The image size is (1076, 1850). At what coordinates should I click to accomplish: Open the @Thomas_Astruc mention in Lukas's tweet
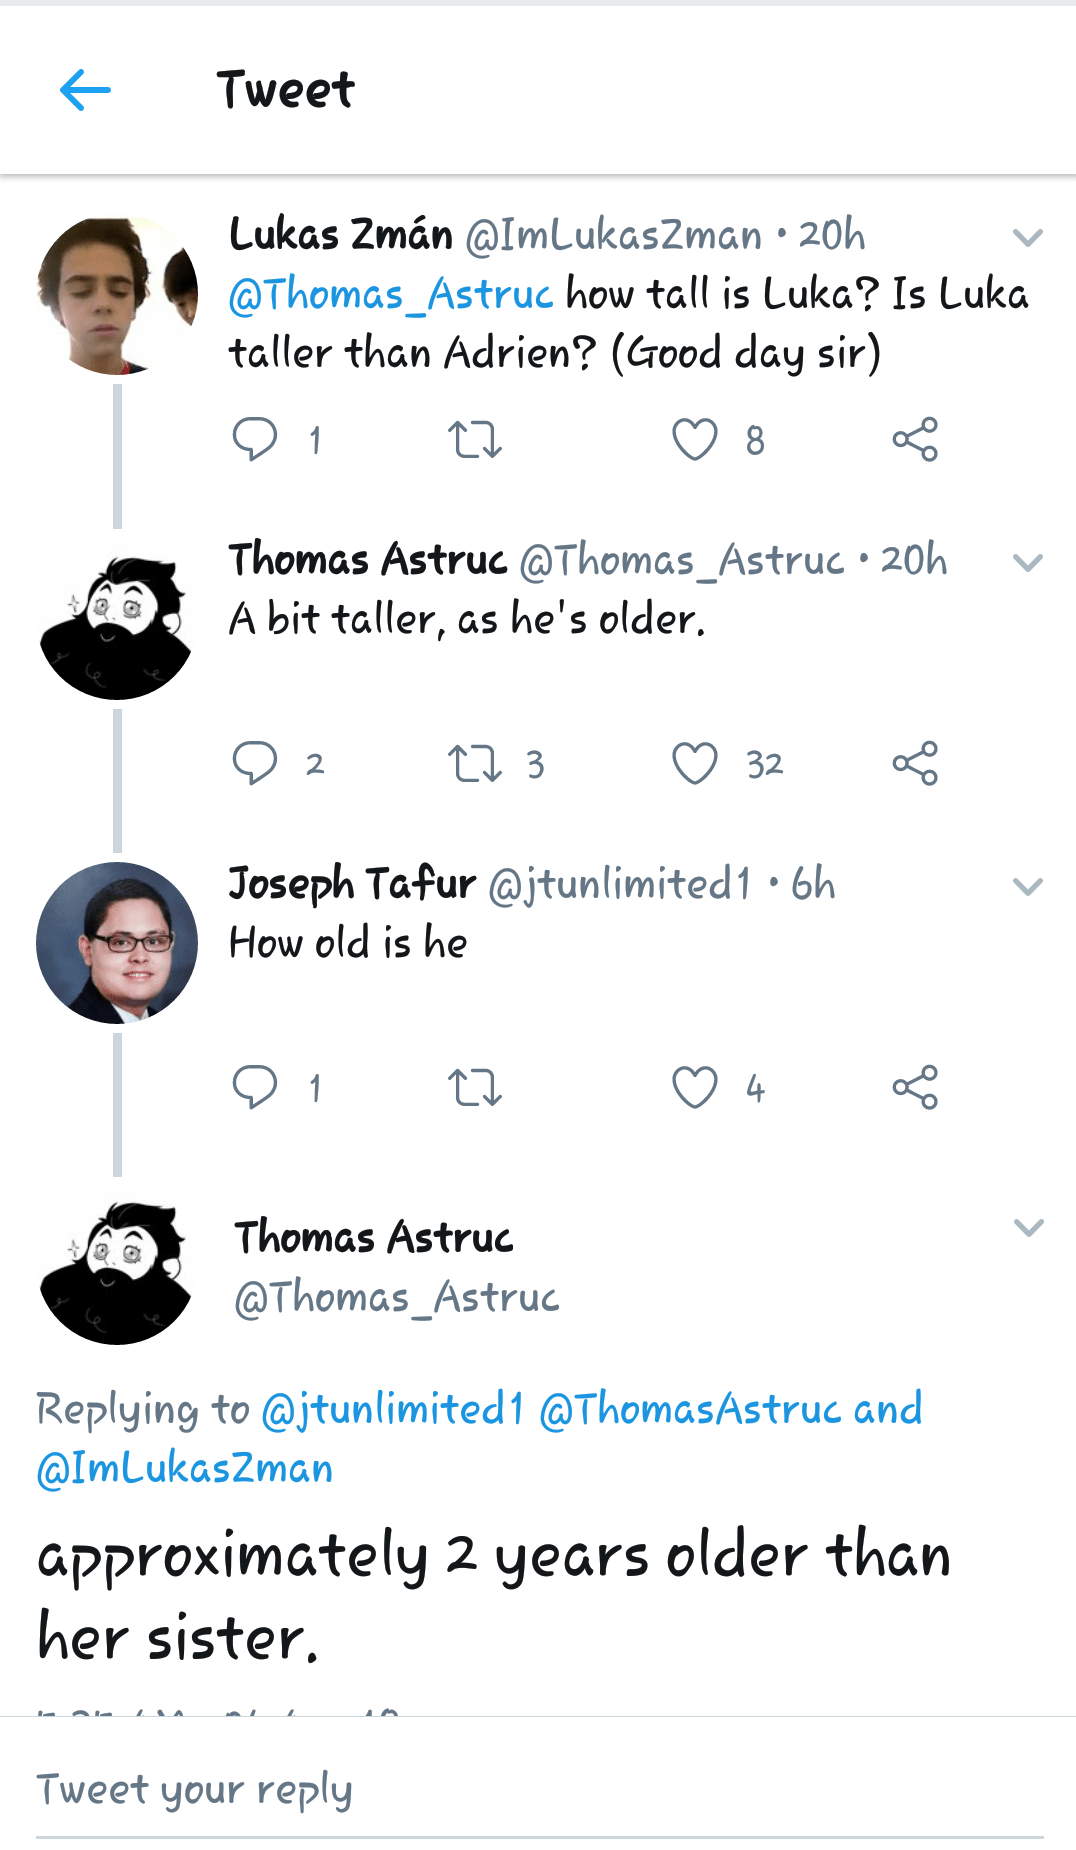click(390, 295)
